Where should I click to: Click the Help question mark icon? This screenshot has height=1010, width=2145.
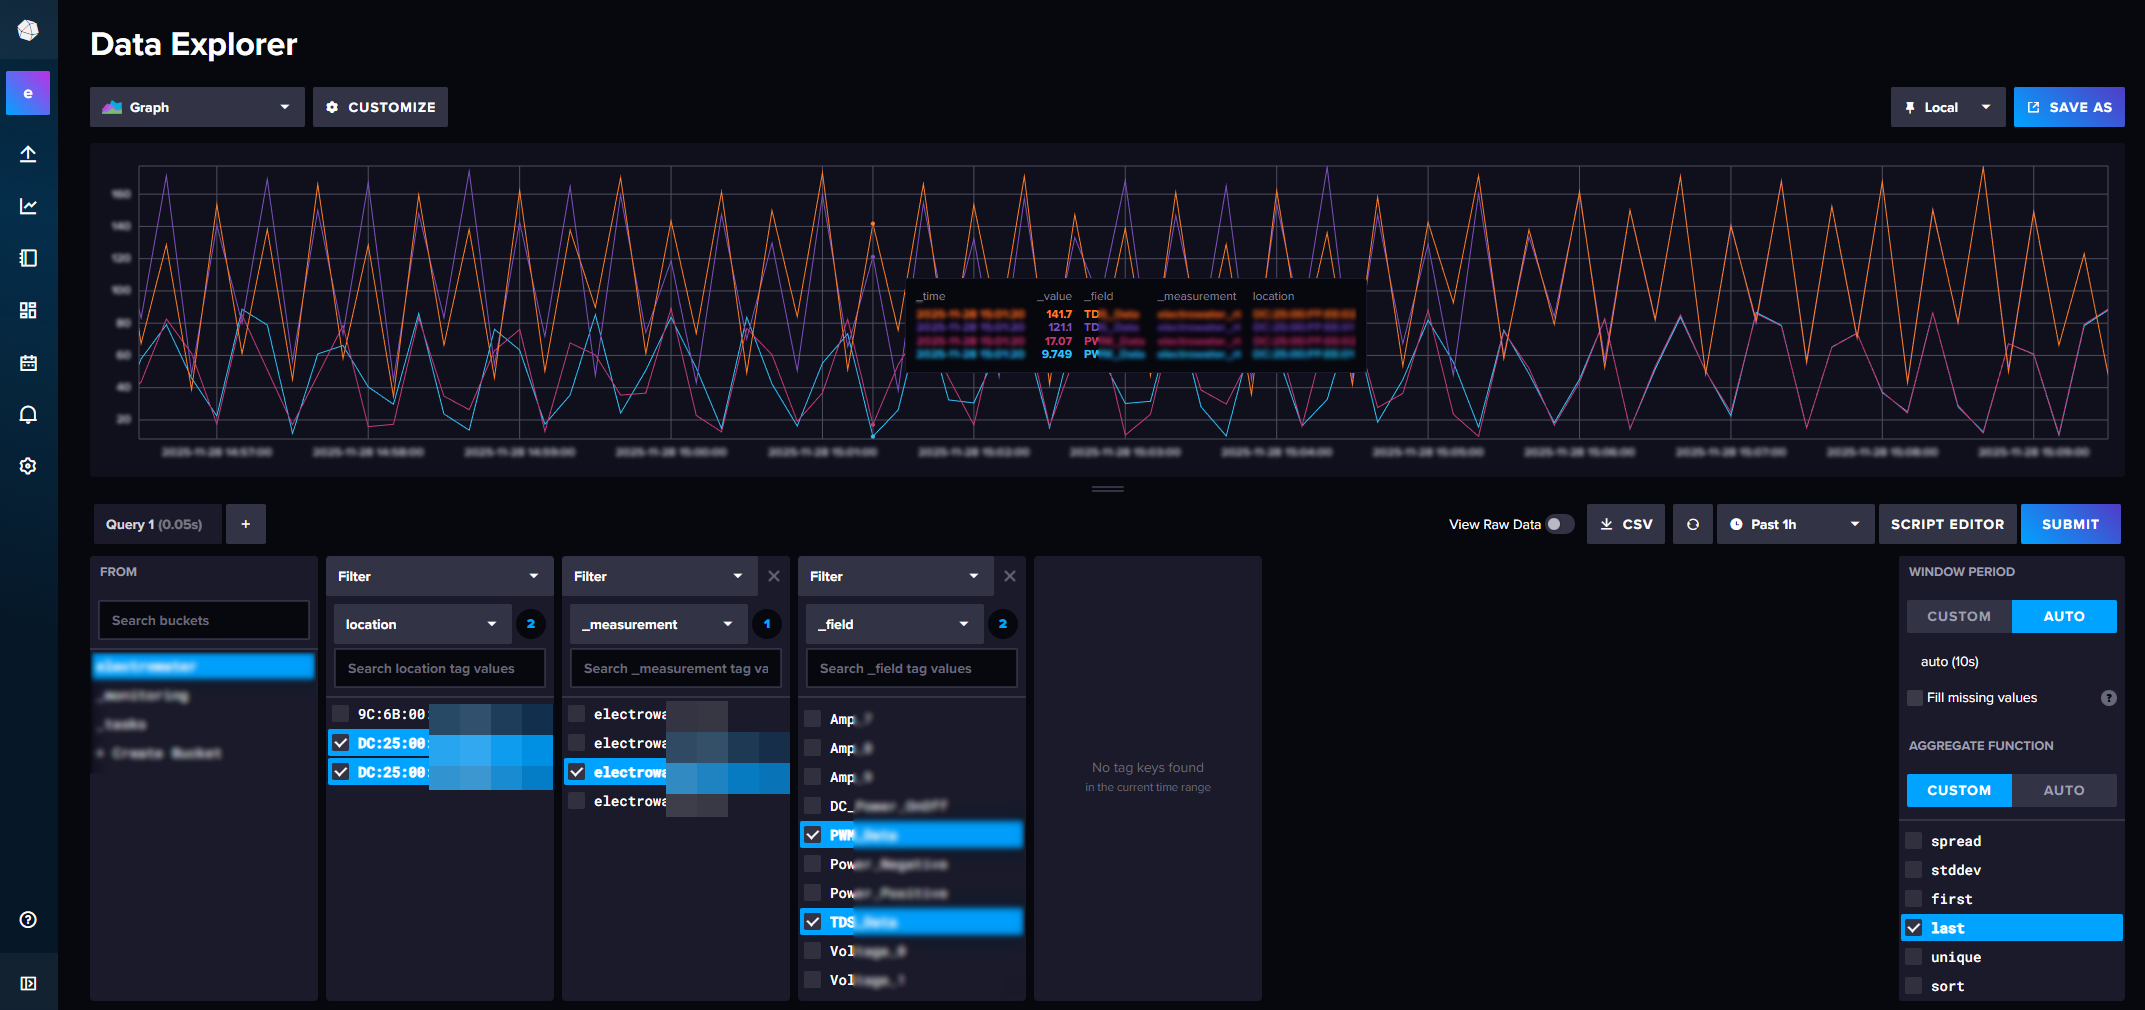point(28,920)
